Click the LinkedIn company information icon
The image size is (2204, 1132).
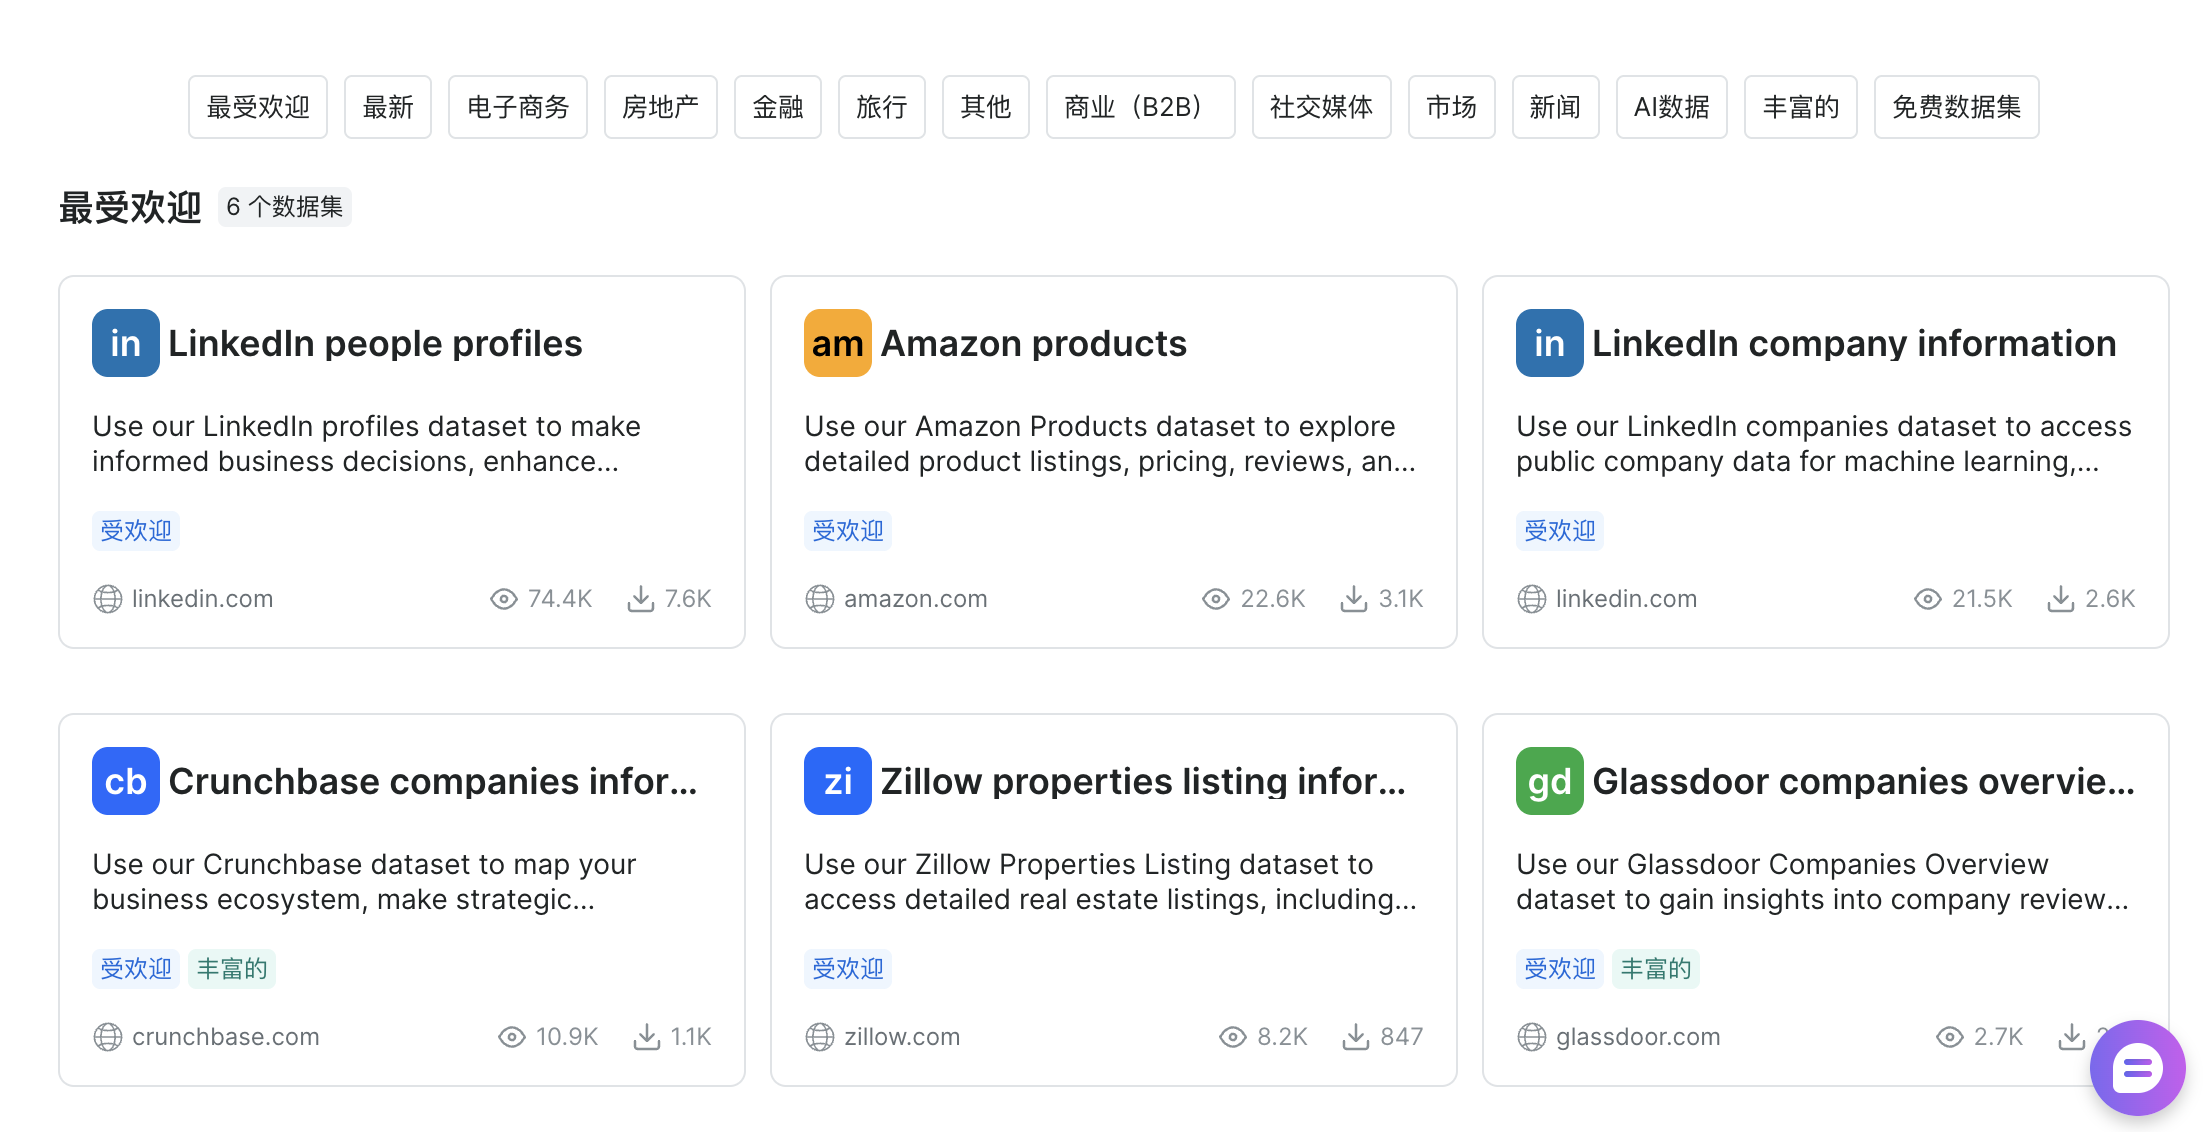pyautogui.click(x=1549, y=342)
